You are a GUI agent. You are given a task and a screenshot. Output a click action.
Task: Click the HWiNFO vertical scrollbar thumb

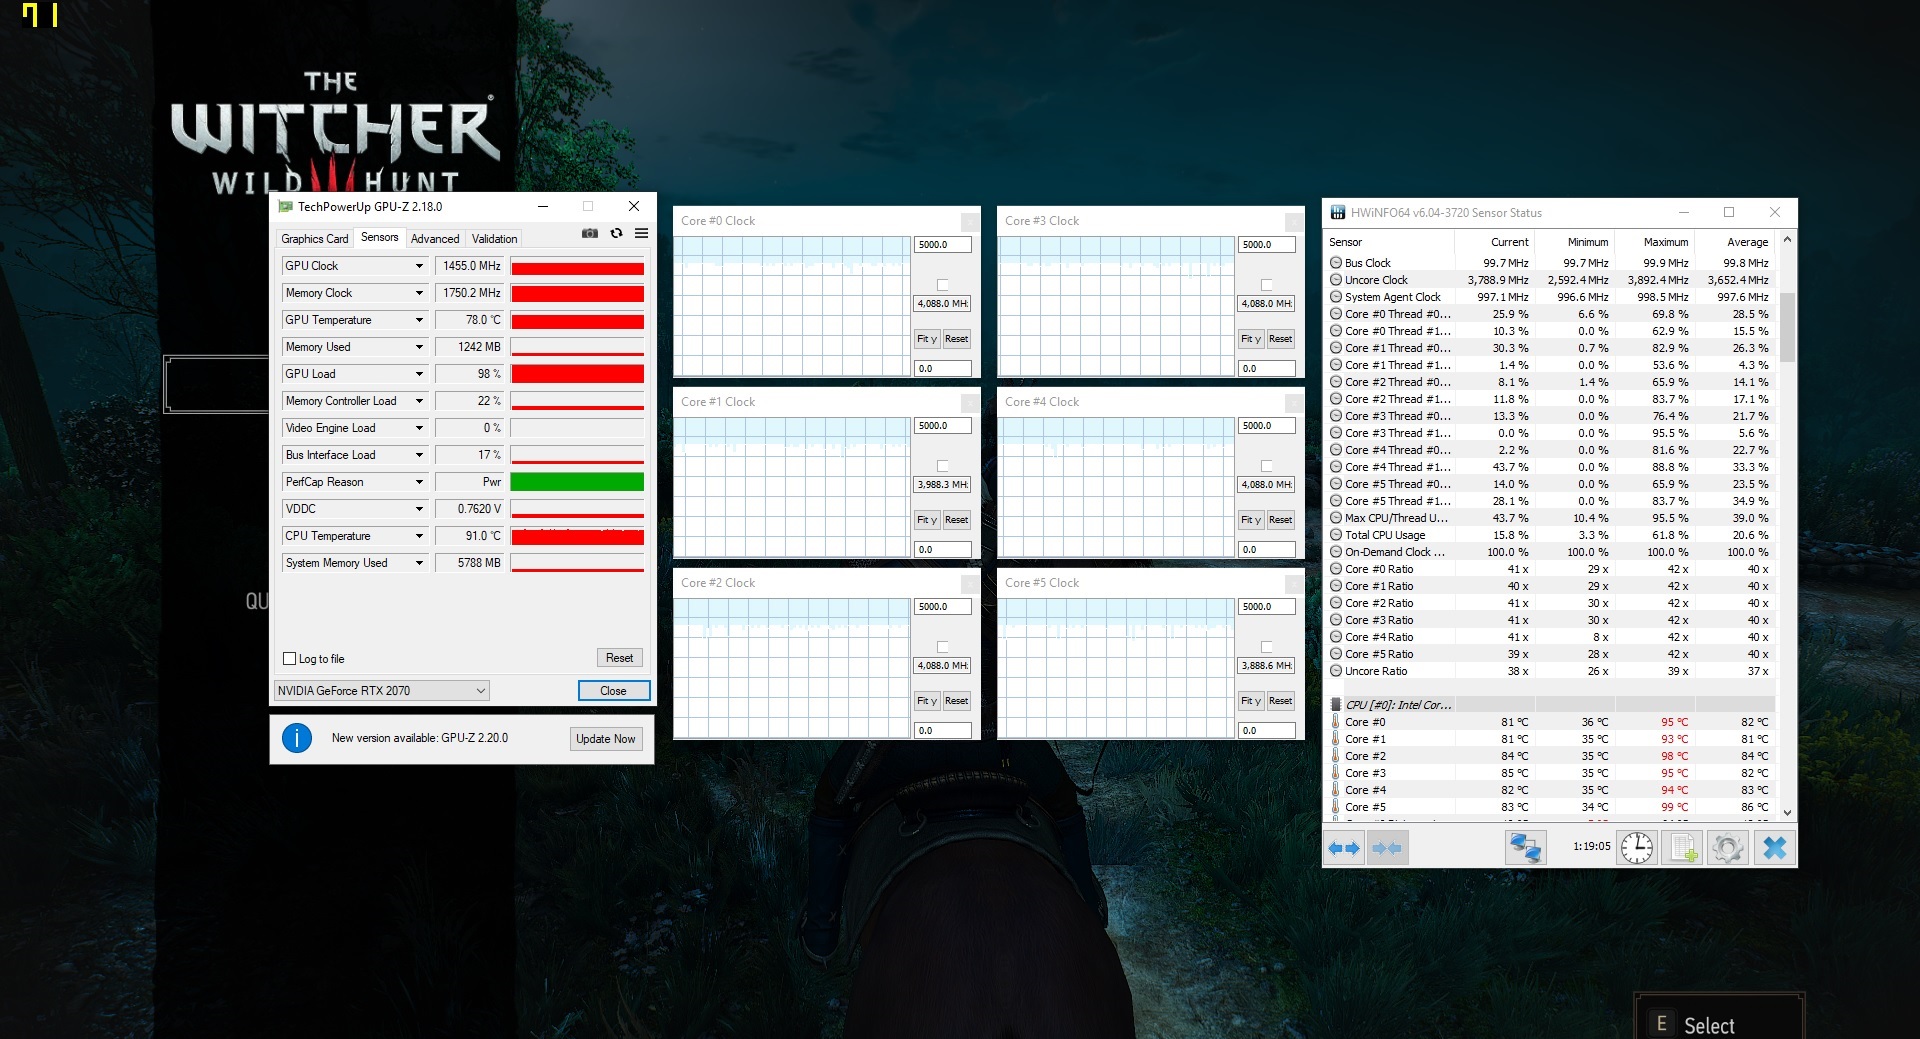coord(1788,327)
